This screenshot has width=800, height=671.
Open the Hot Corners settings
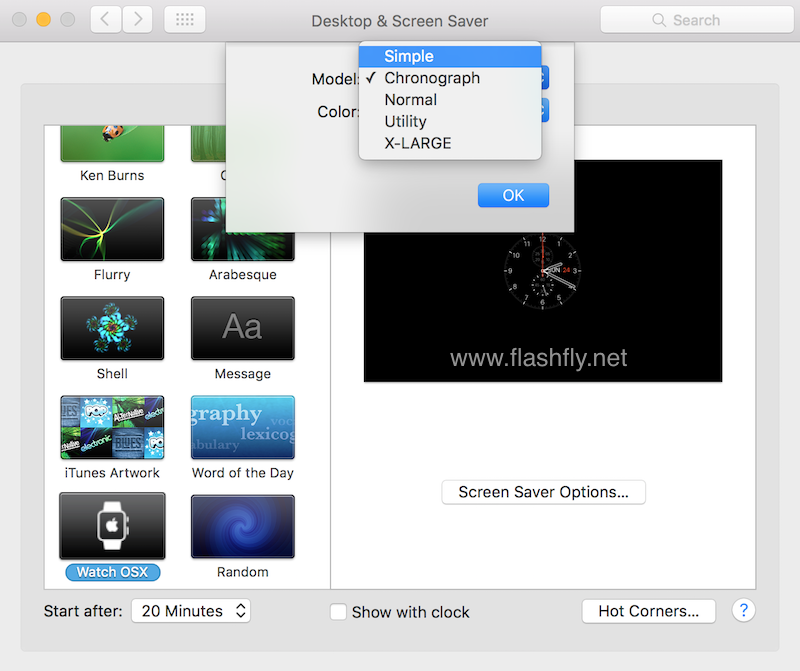coord(648,611)
